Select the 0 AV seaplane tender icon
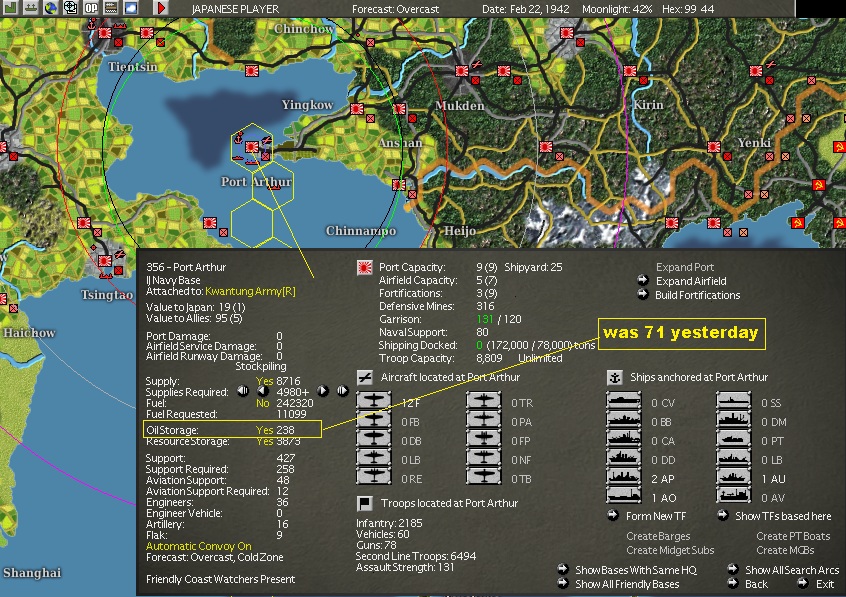 (x=734, y=496)
